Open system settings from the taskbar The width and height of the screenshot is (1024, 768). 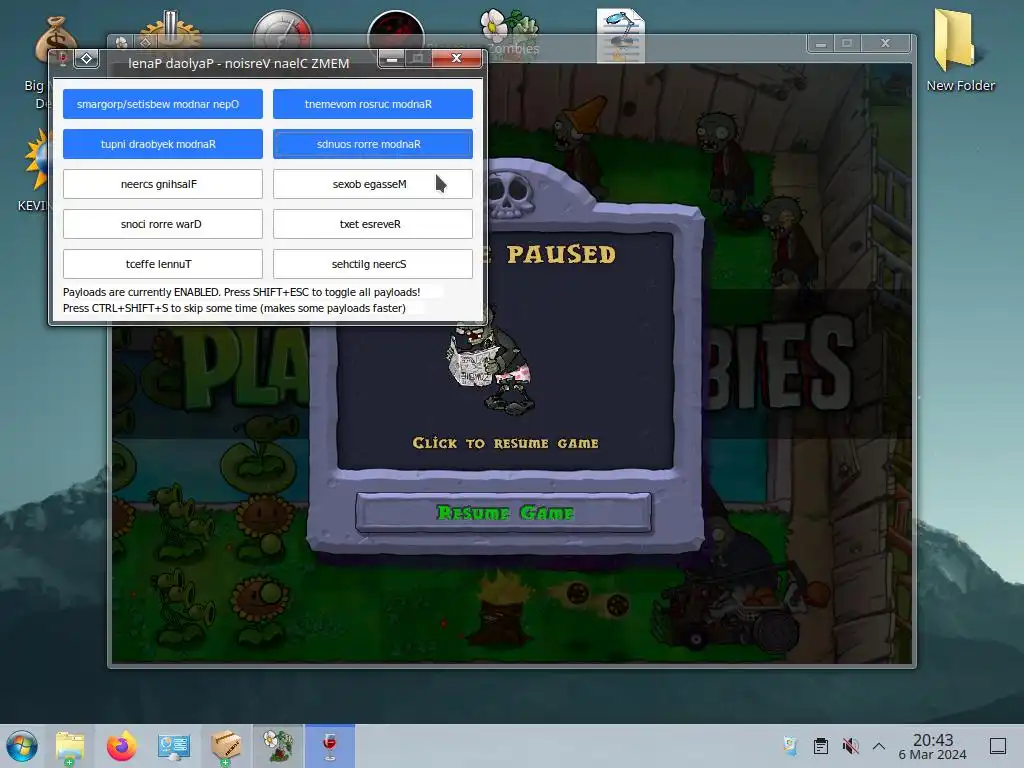pyautogui.click(x=174, y=746)
